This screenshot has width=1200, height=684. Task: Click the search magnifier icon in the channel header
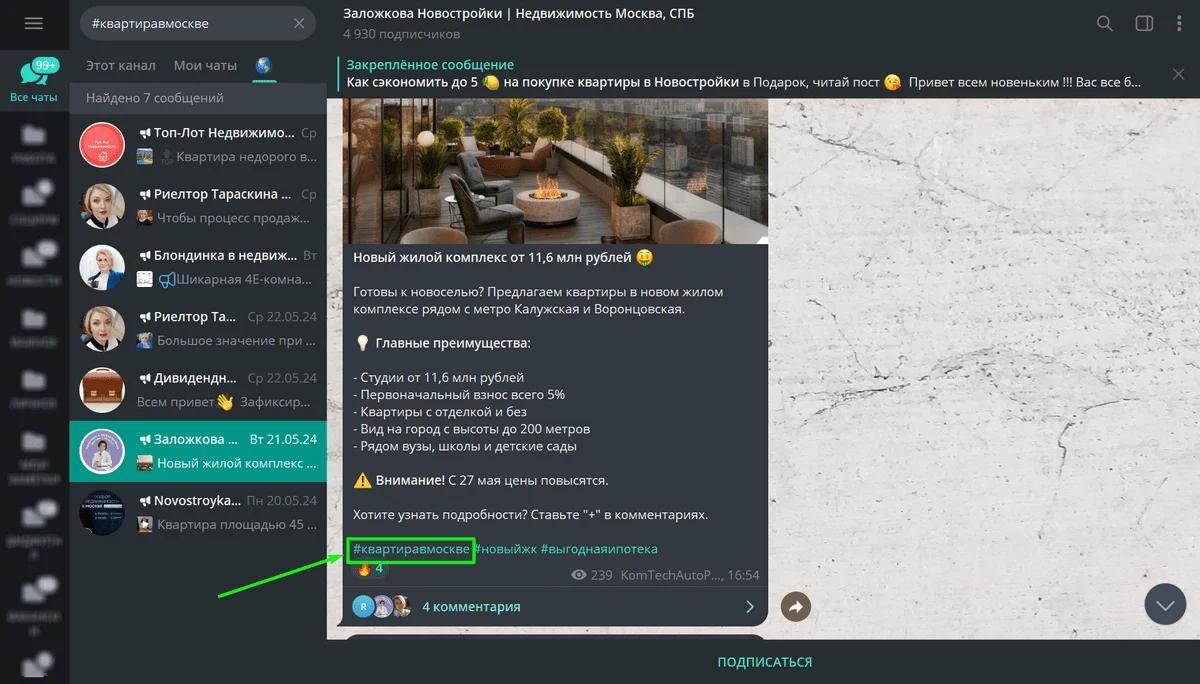pos(1105,23)
